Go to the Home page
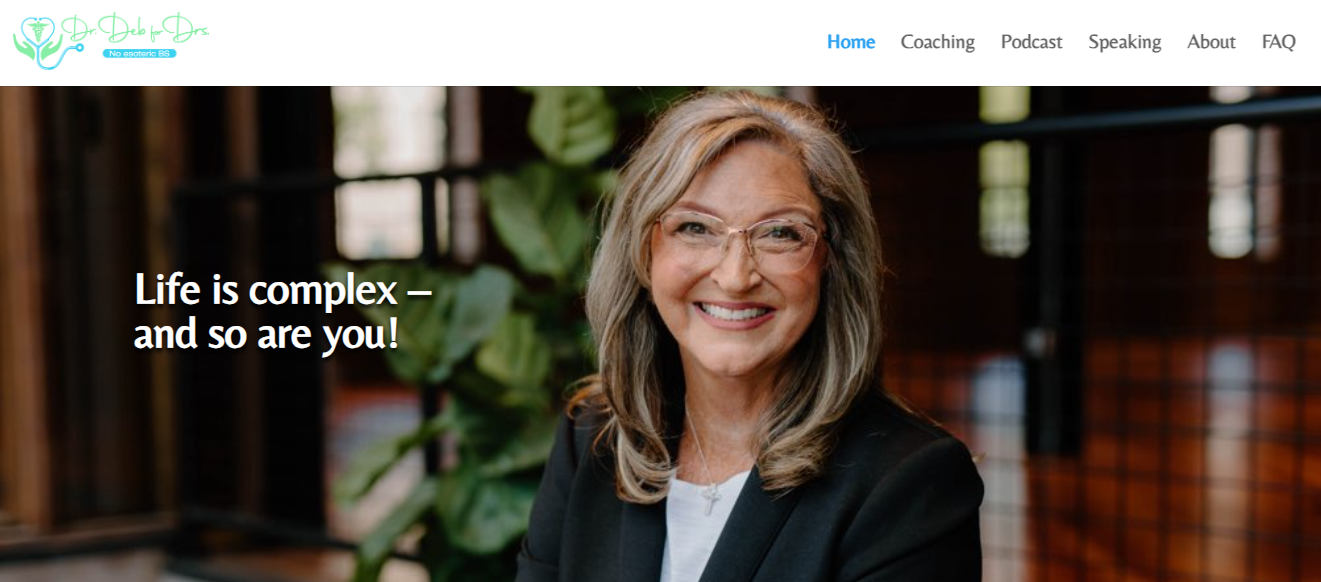The width and height of the screenshot is (1321, 582). (851, 42)
